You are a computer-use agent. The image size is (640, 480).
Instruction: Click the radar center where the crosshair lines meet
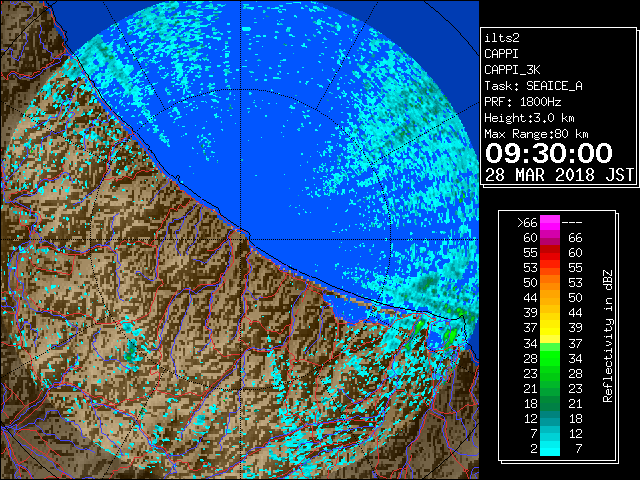tap(241, 239)
